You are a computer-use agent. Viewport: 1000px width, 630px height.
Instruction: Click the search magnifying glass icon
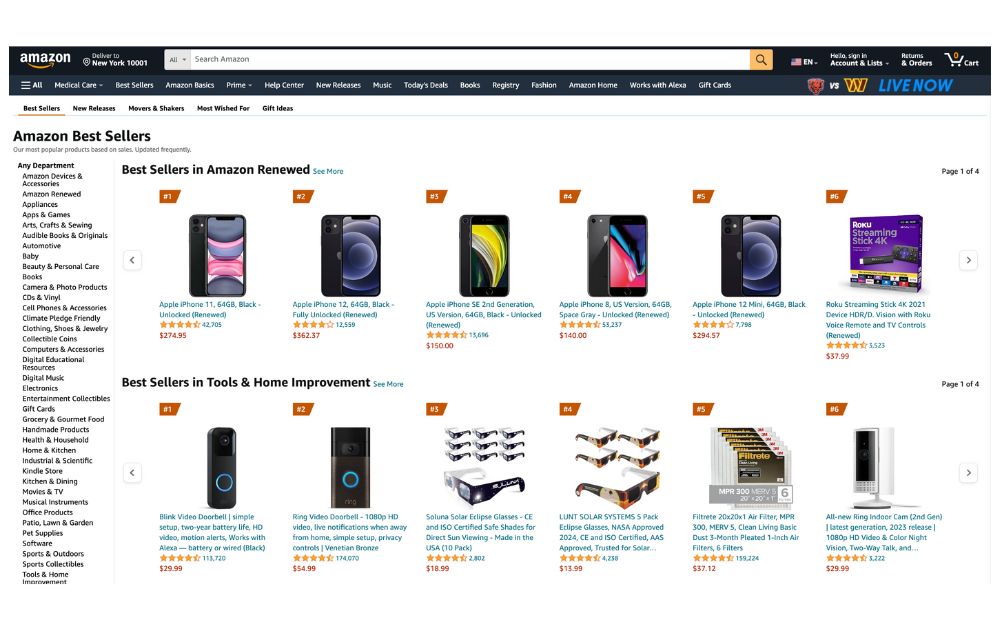[x=761, y=59]
